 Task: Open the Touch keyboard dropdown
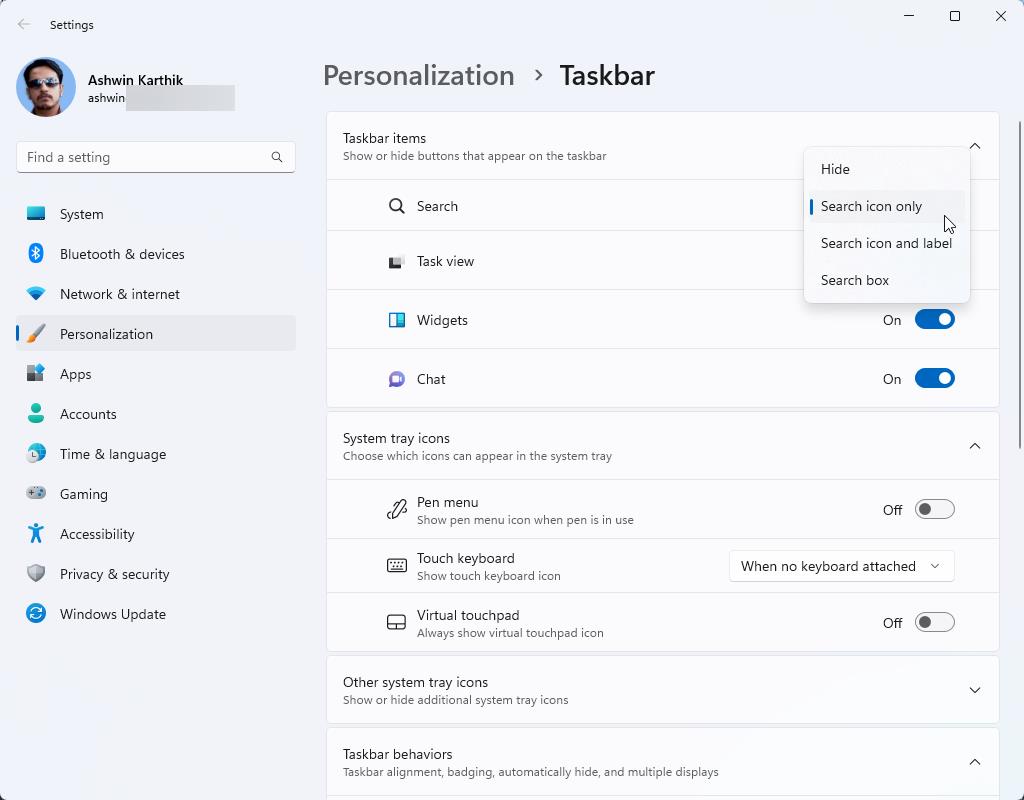[841, 566]
